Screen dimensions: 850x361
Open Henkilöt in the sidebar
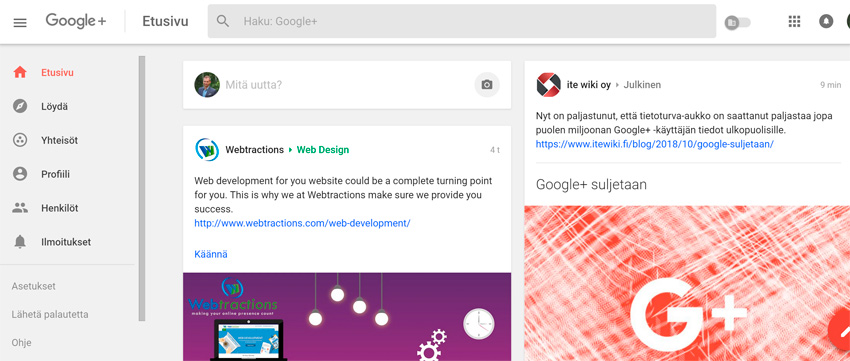tap(60, 208)
